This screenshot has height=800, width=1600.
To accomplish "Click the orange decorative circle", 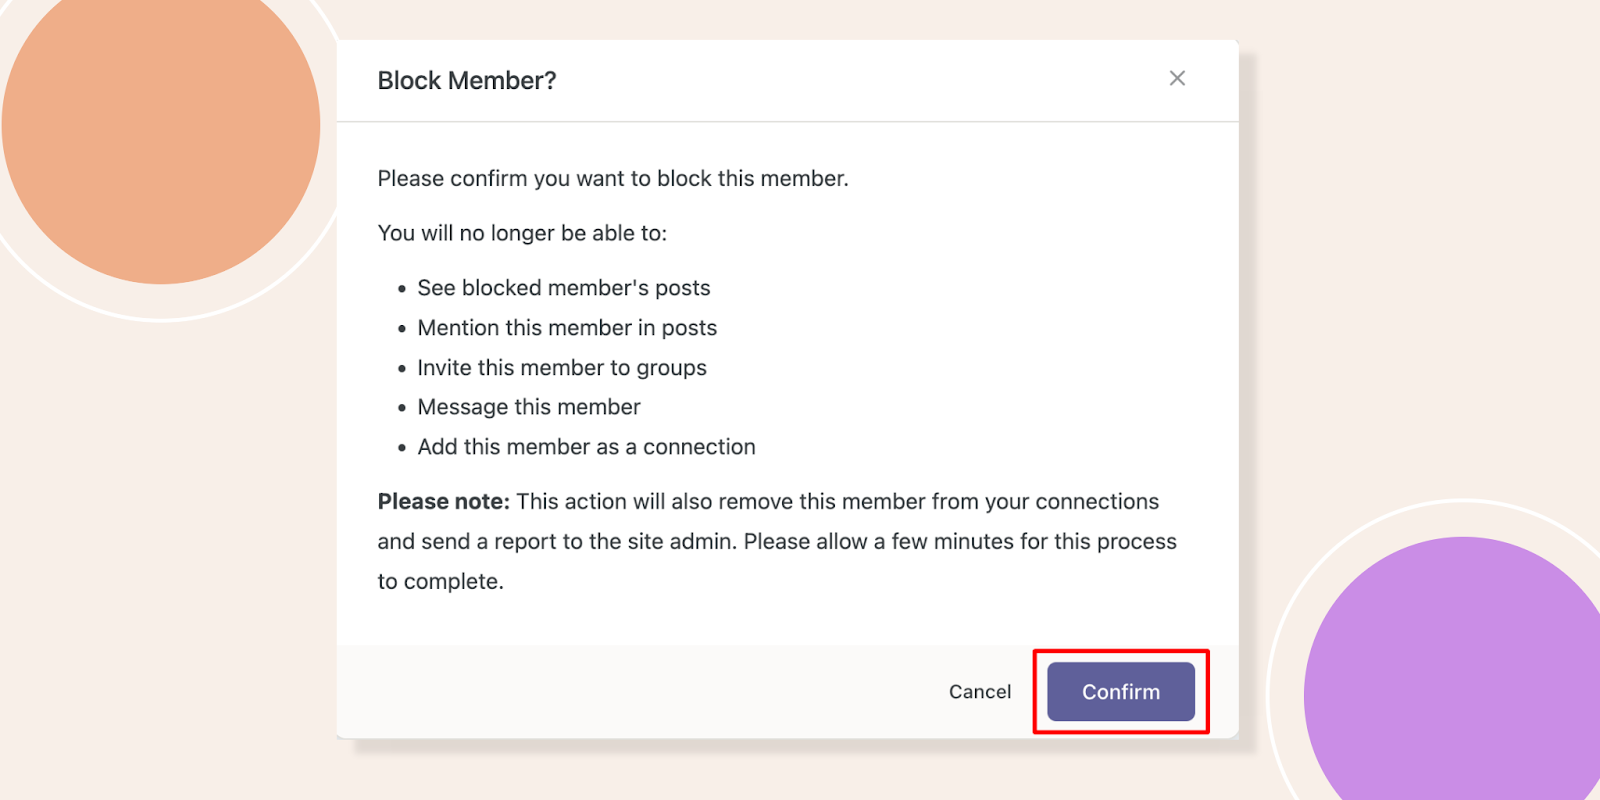I will click(x=160, y=127).
